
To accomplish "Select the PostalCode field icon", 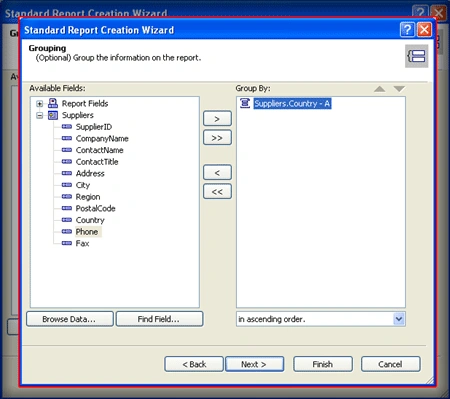I will coord(67,208).
